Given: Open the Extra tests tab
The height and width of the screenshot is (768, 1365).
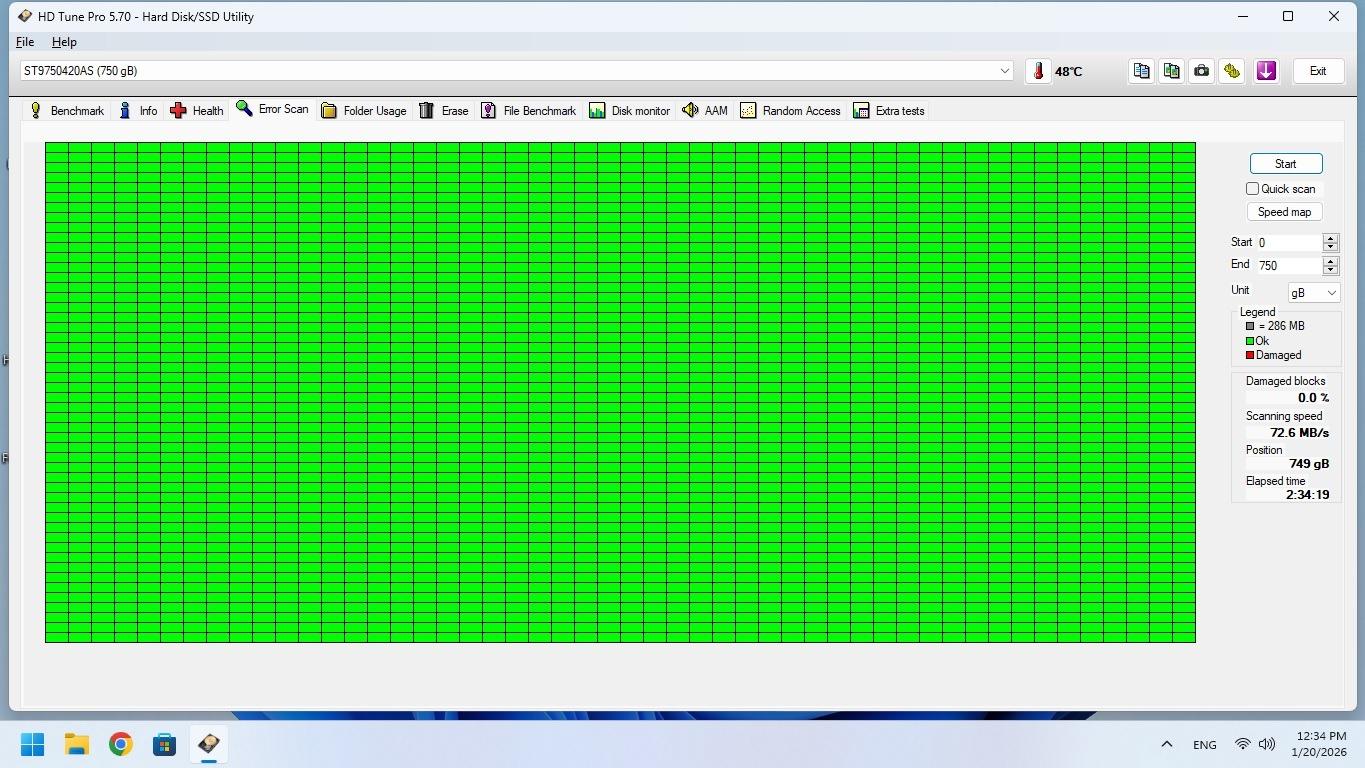Looking at the screenshot, I should click(x=888, y=110).
